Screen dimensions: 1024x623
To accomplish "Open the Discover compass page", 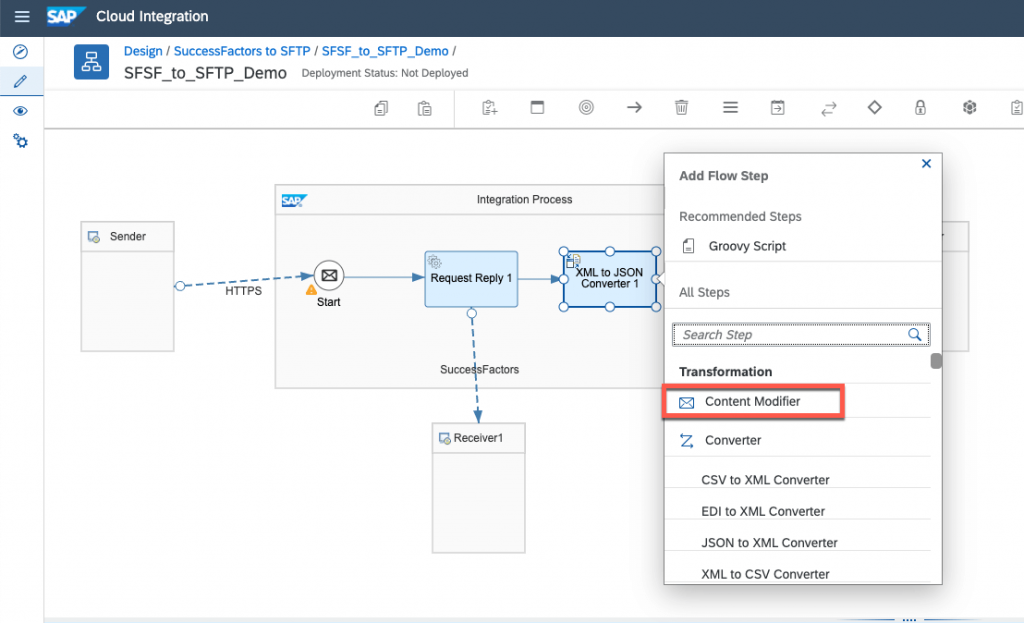I will pyautogui.click(x=20, y=52).
